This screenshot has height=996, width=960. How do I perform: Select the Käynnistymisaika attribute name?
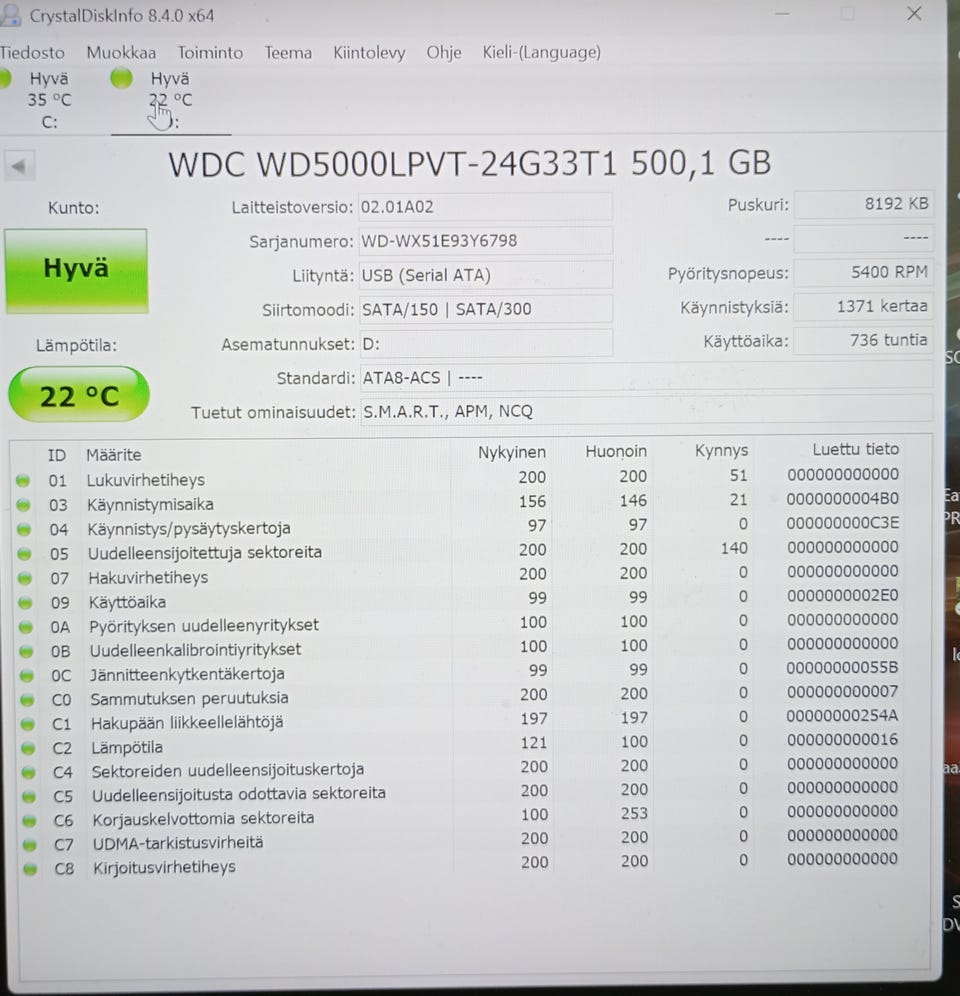151,504
